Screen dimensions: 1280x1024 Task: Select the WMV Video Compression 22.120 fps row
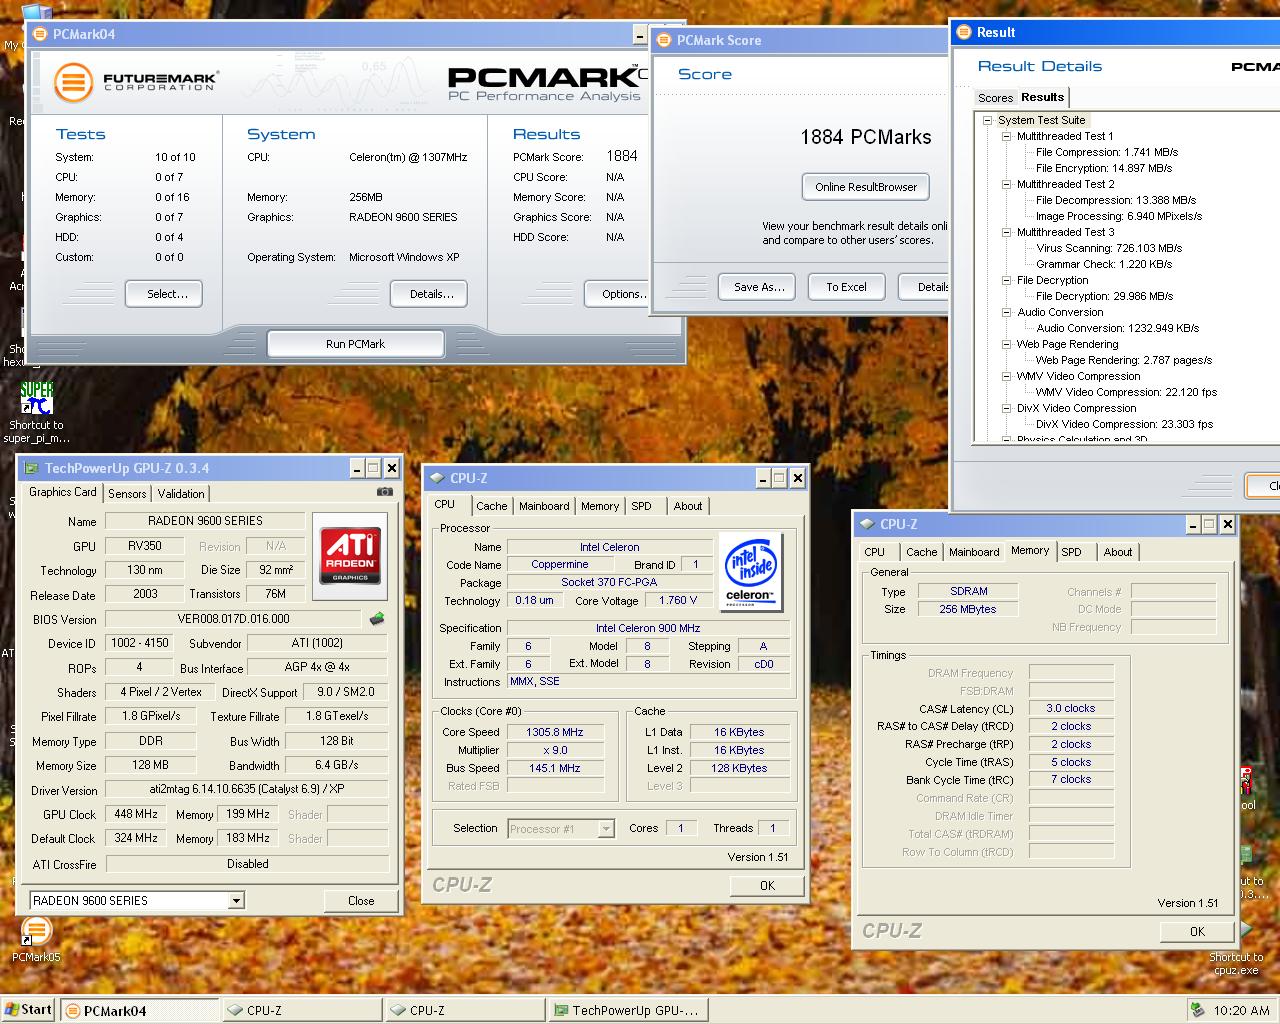[1126, 392]
